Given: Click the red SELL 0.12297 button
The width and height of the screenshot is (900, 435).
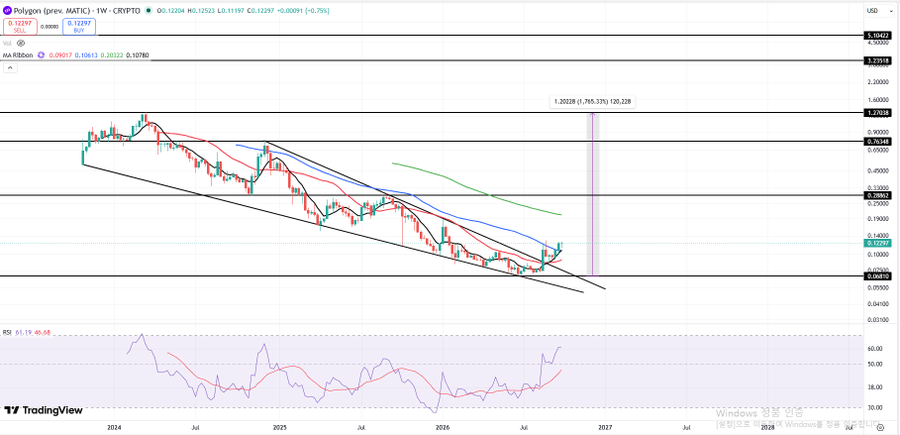Looking at the screenshot, I should [x=21, y=26].
